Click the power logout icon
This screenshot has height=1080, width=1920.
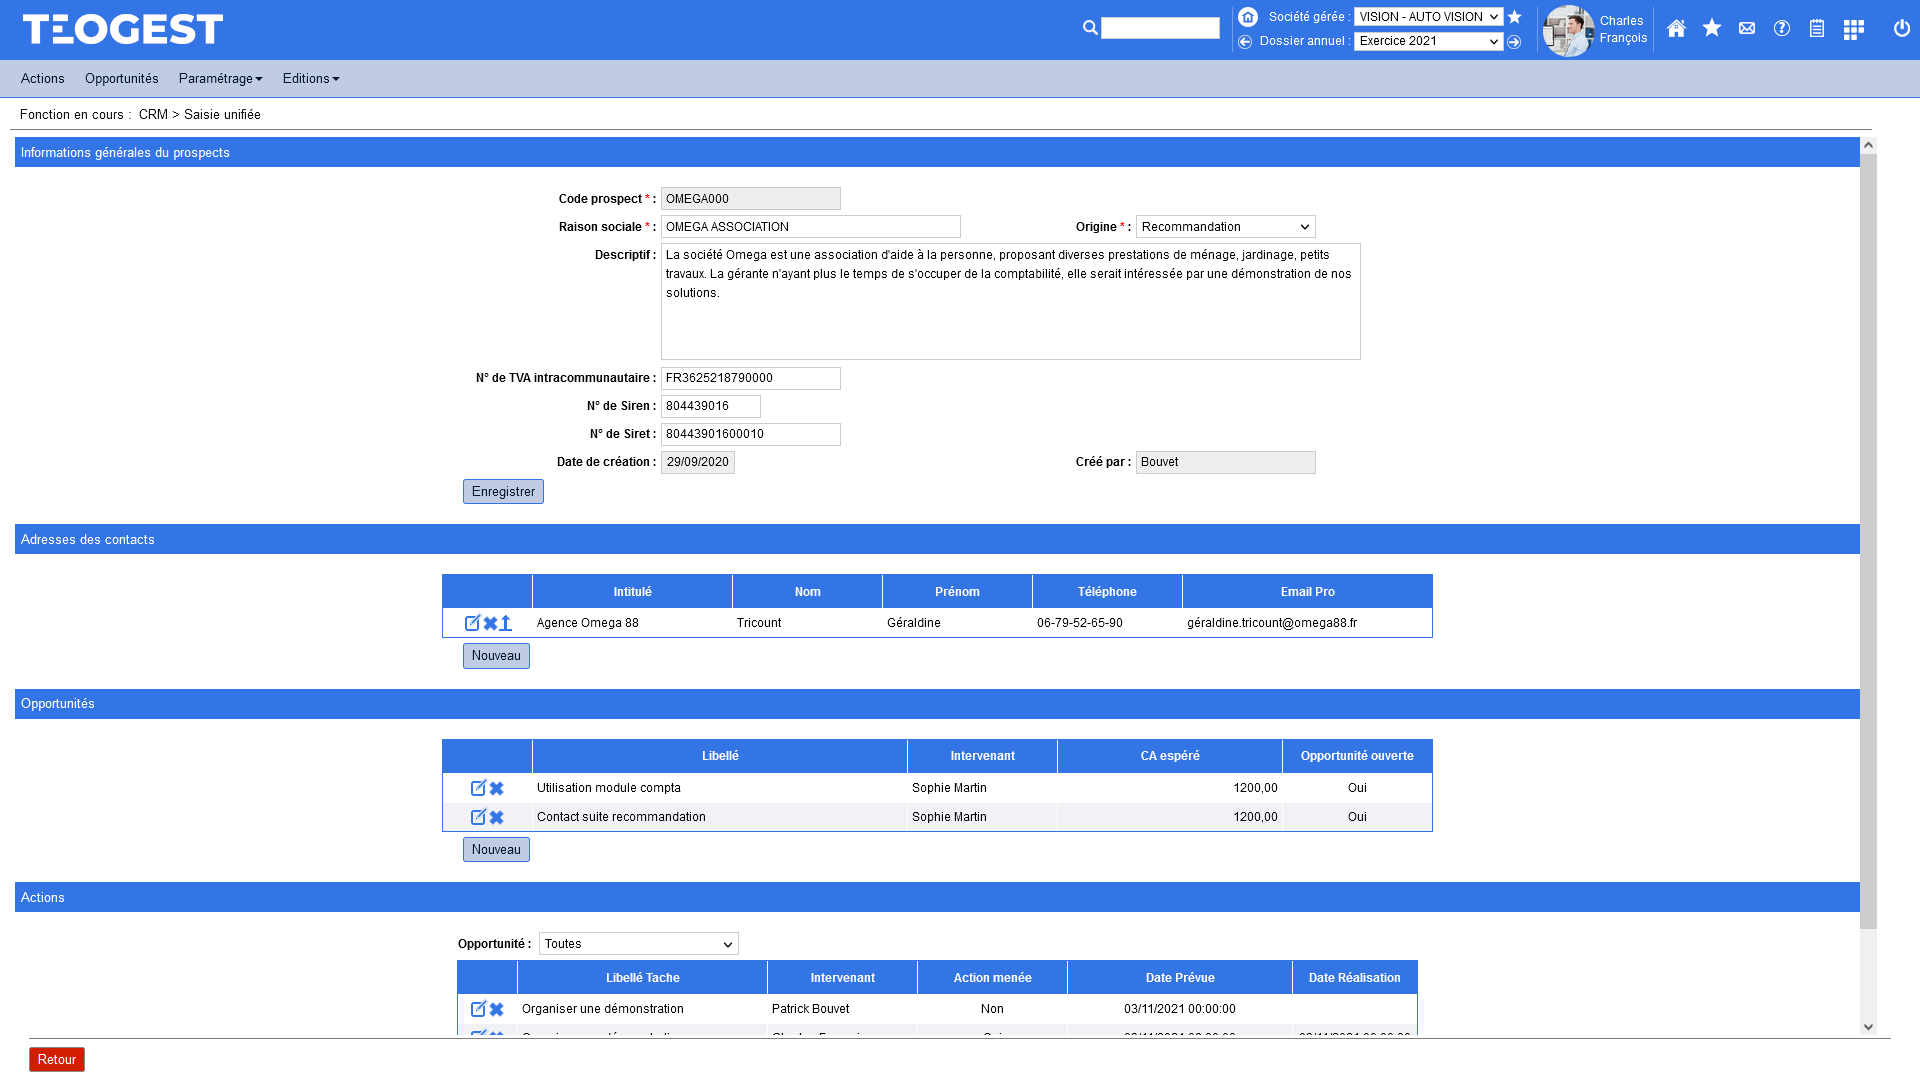coord(1902,29)
